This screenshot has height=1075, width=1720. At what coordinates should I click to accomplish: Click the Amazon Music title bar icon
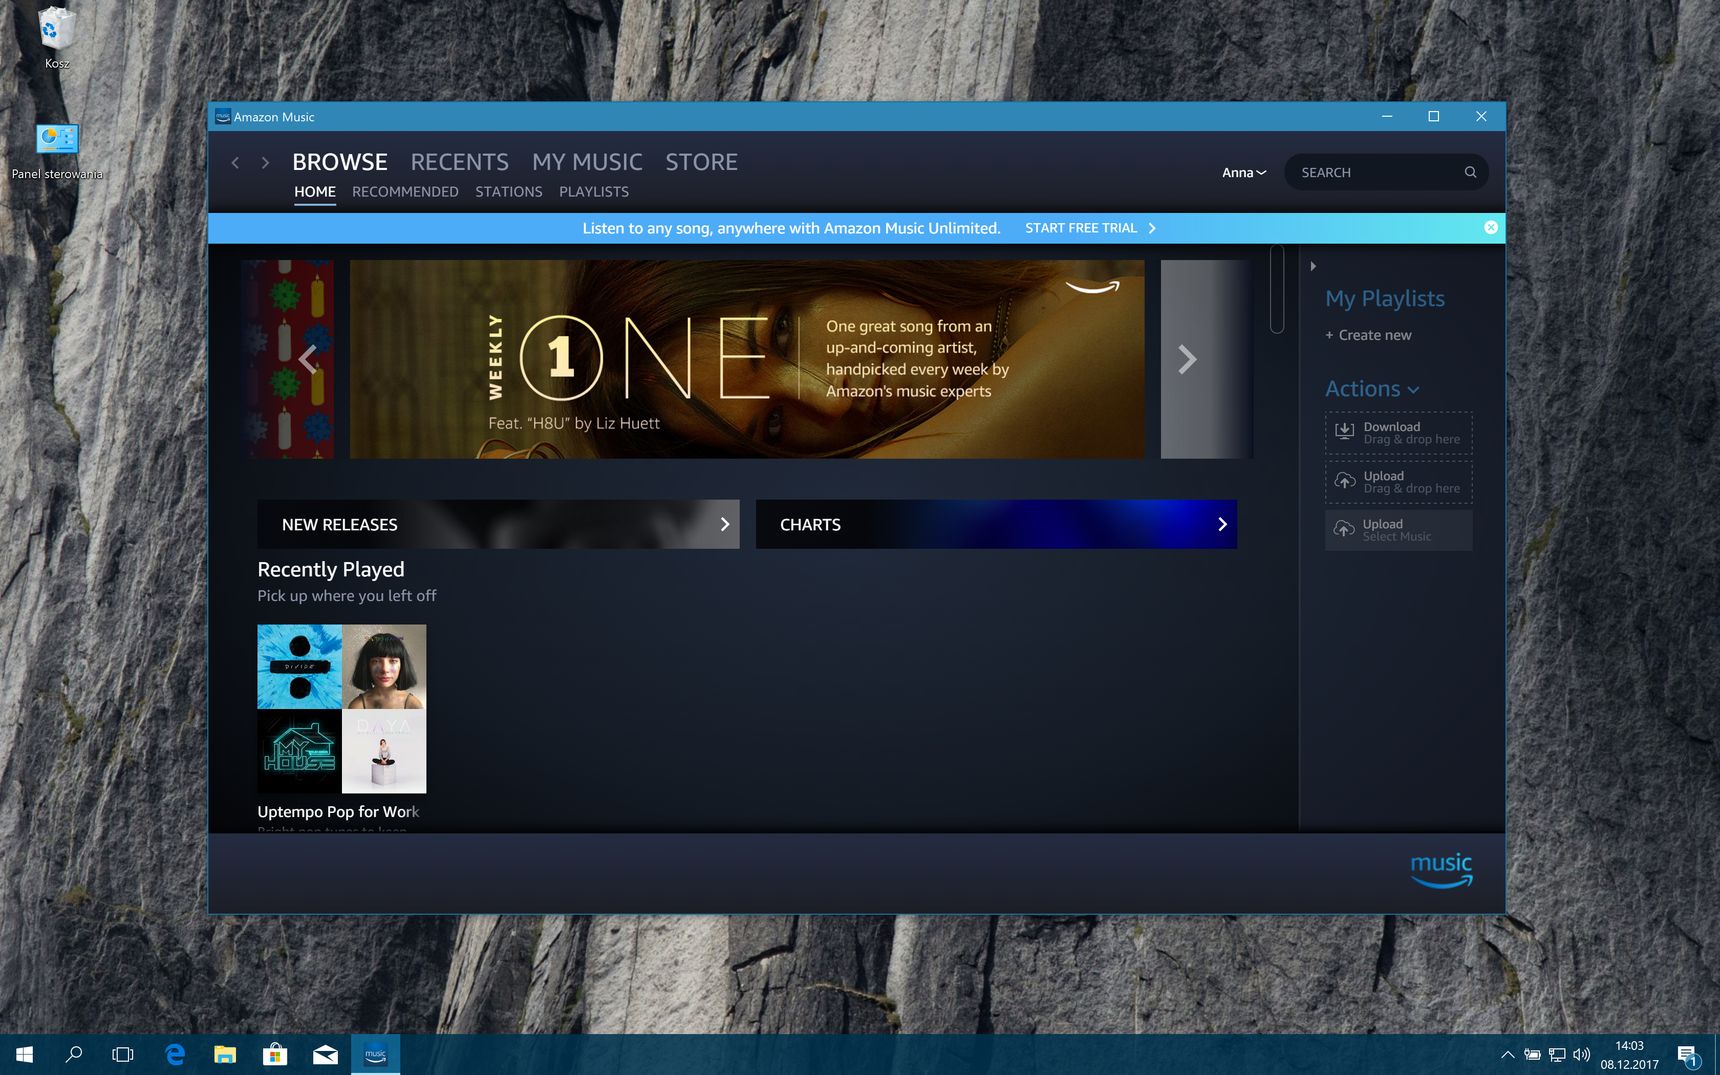point(223,117)
